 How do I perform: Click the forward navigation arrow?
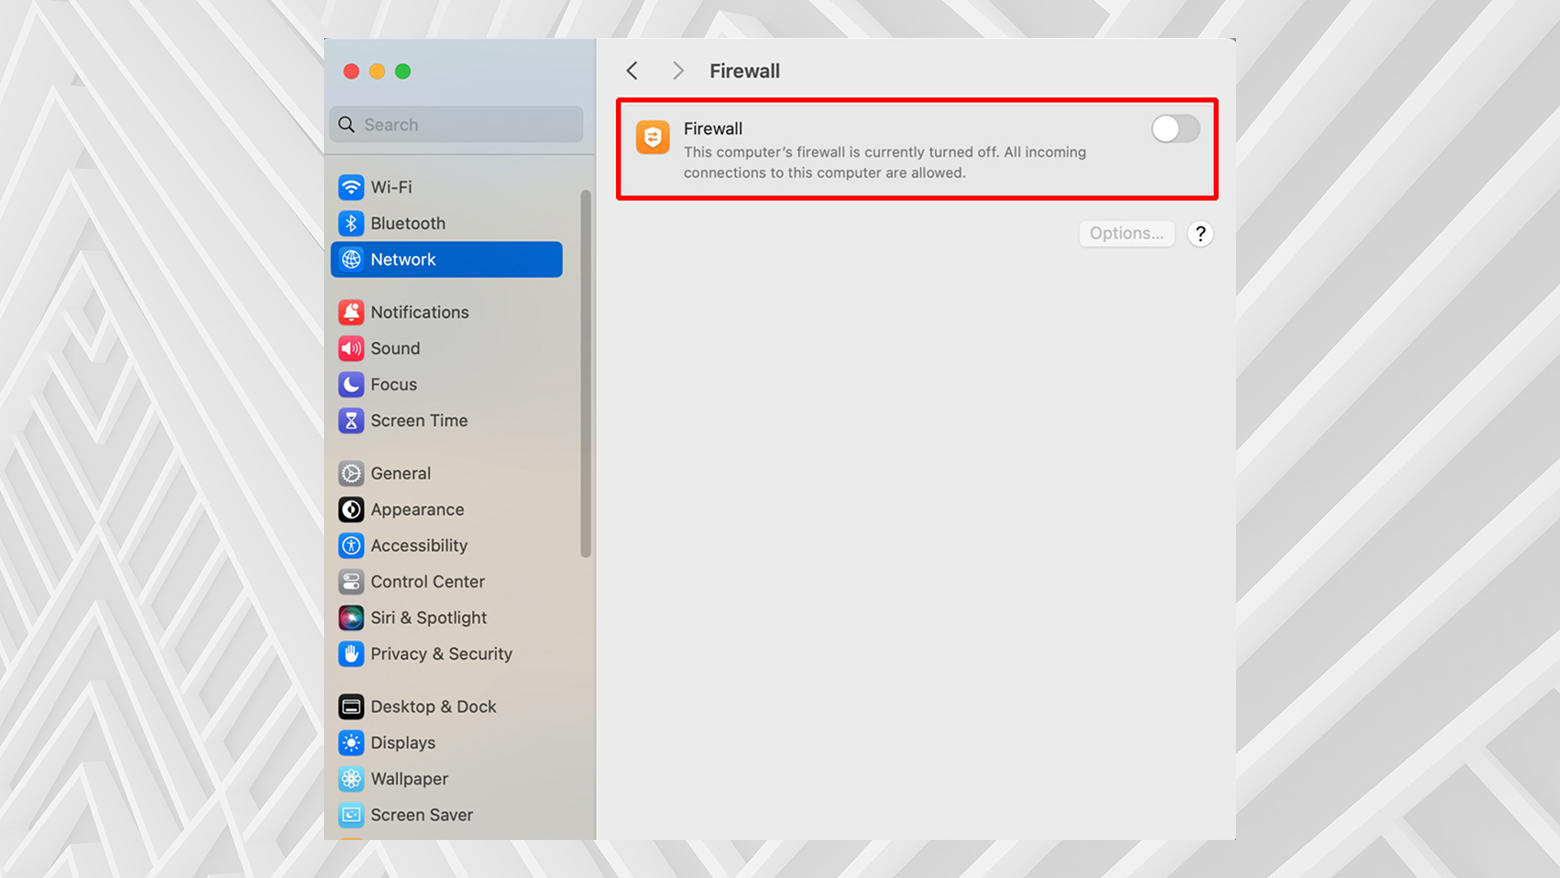[678, 70]
